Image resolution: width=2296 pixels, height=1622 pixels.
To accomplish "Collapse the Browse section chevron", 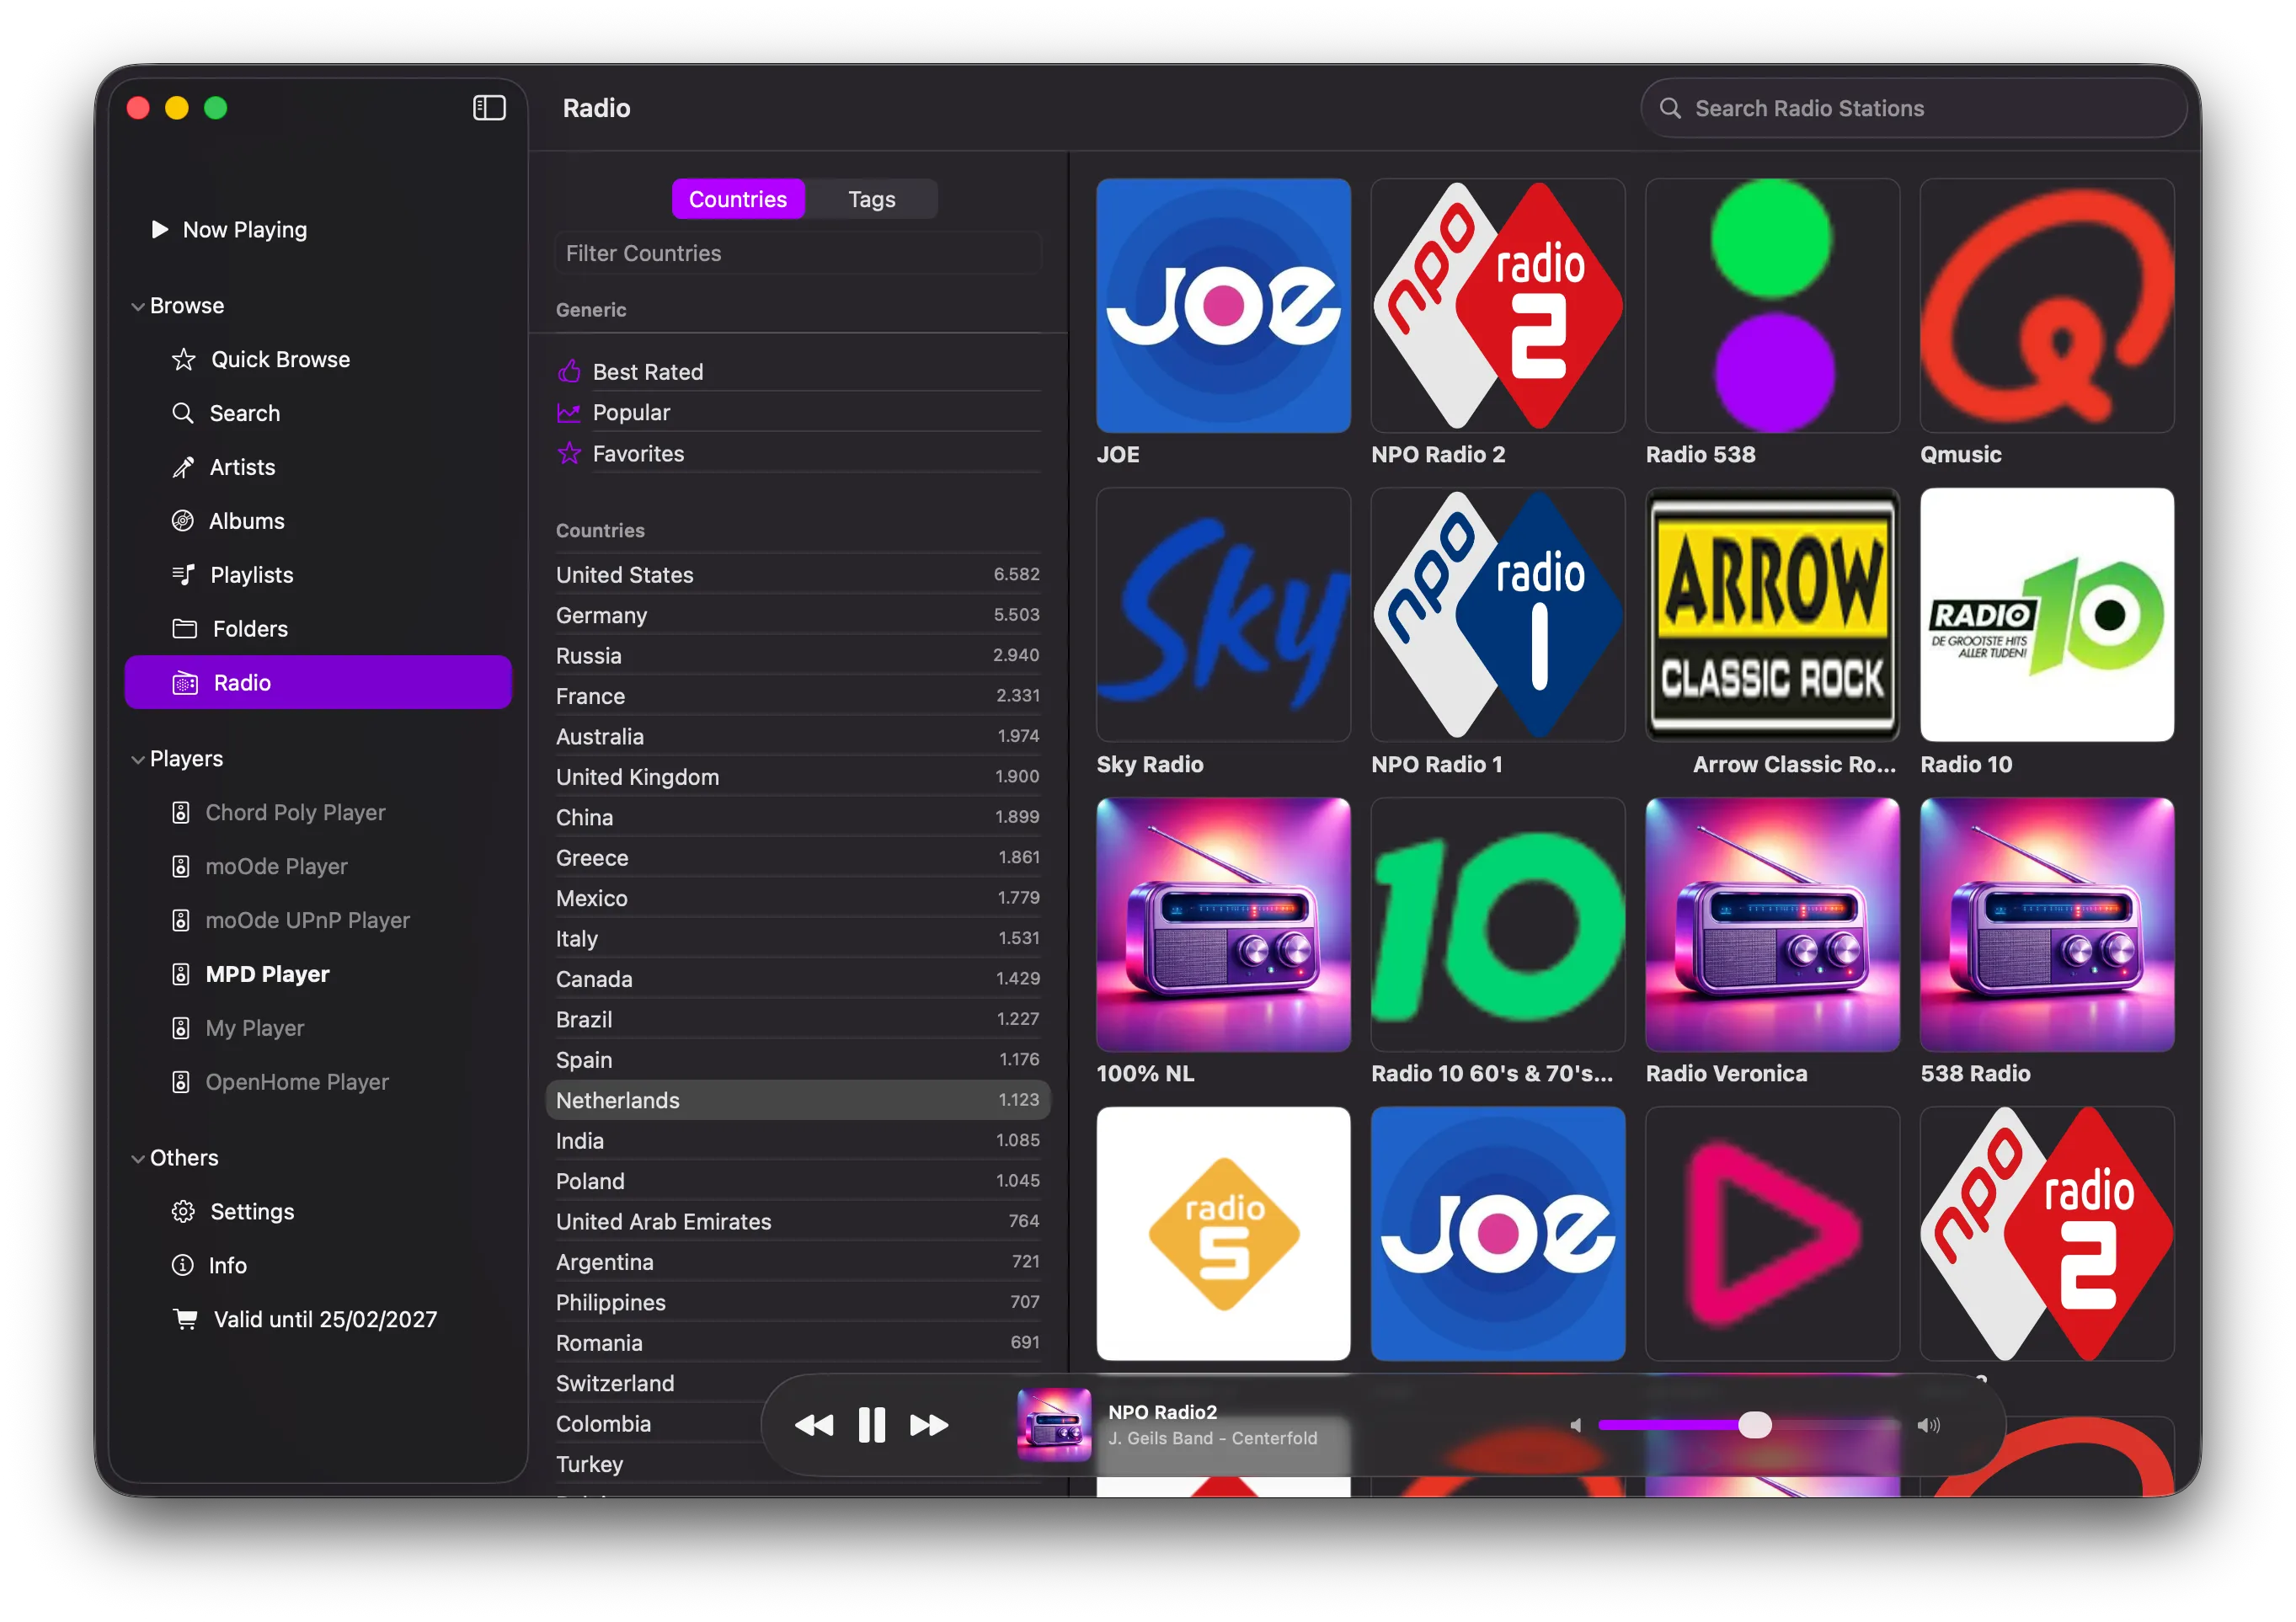I will point(138,306).
